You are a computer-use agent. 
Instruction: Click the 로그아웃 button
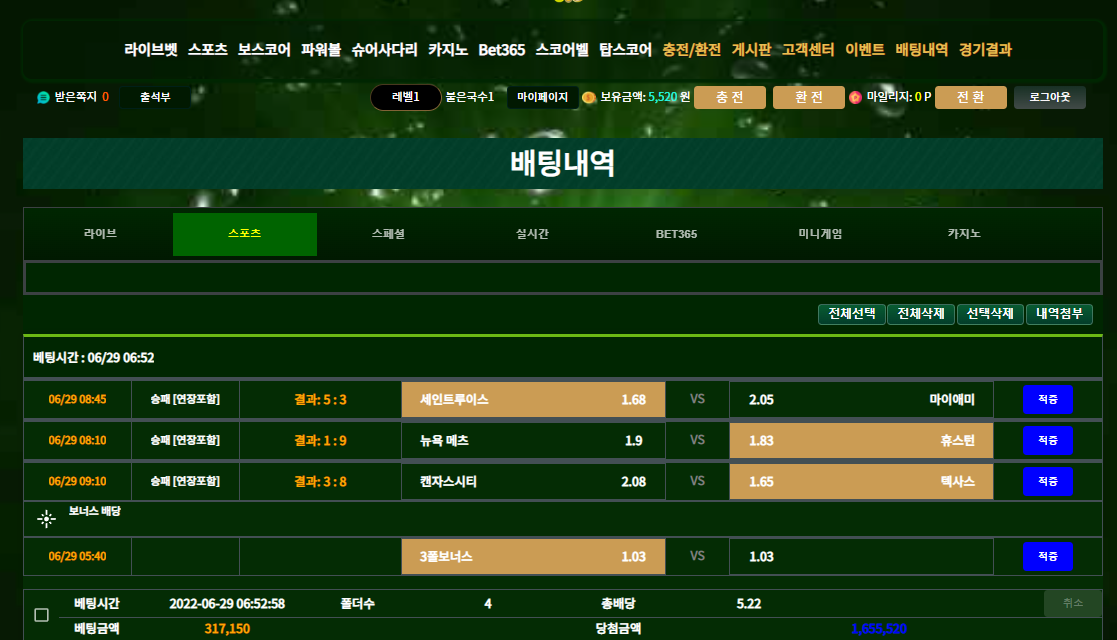tap(1049, 97)
